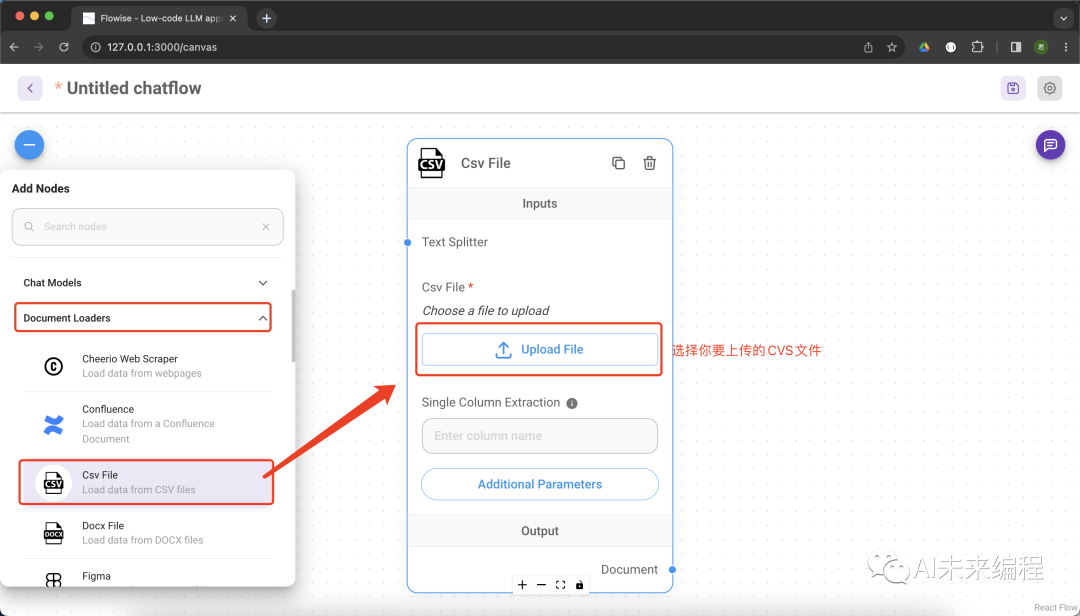Click the browser address bar URL
This screenshot has width=1080, height=616.
point(162,47)
